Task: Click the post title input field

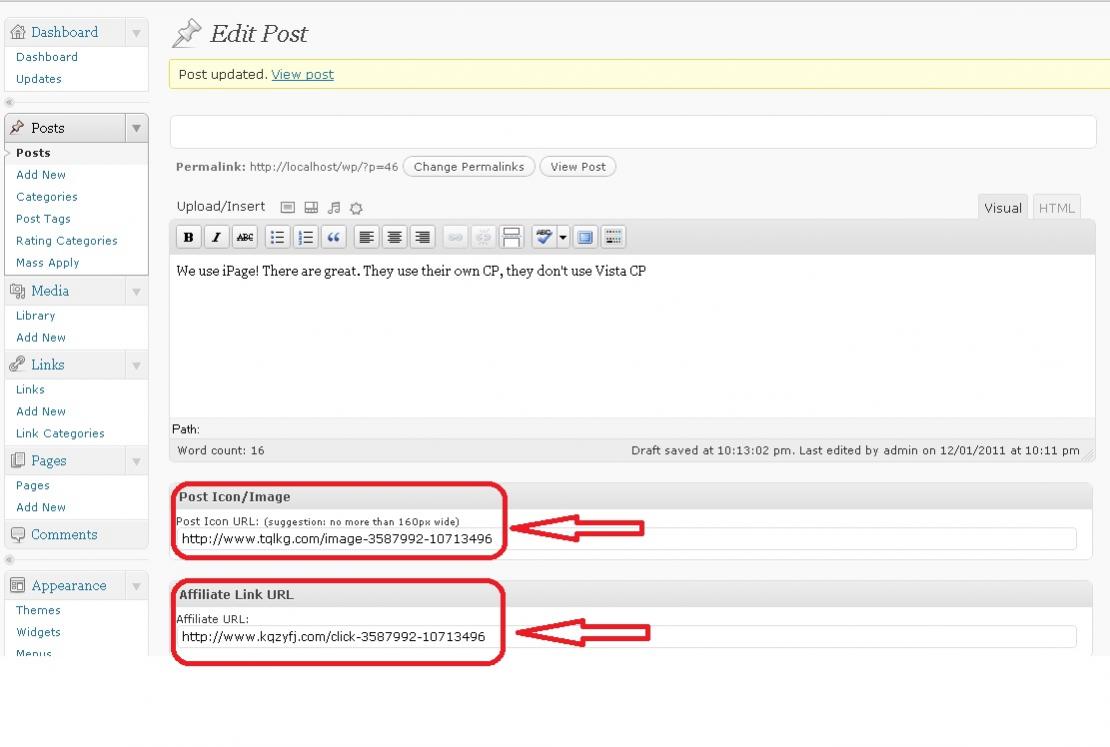Action: tap(633, 132)
